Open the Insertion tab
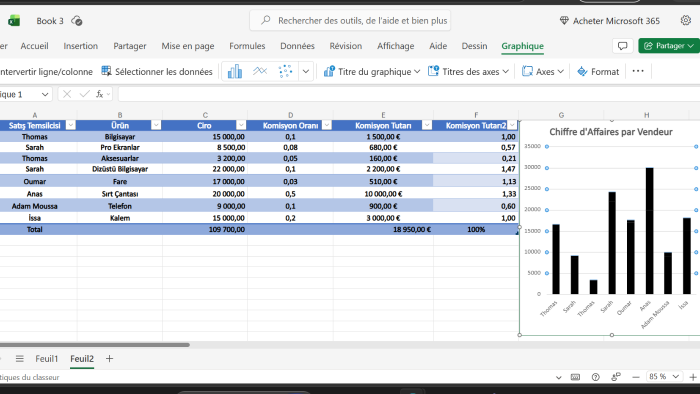 (80, 46)
